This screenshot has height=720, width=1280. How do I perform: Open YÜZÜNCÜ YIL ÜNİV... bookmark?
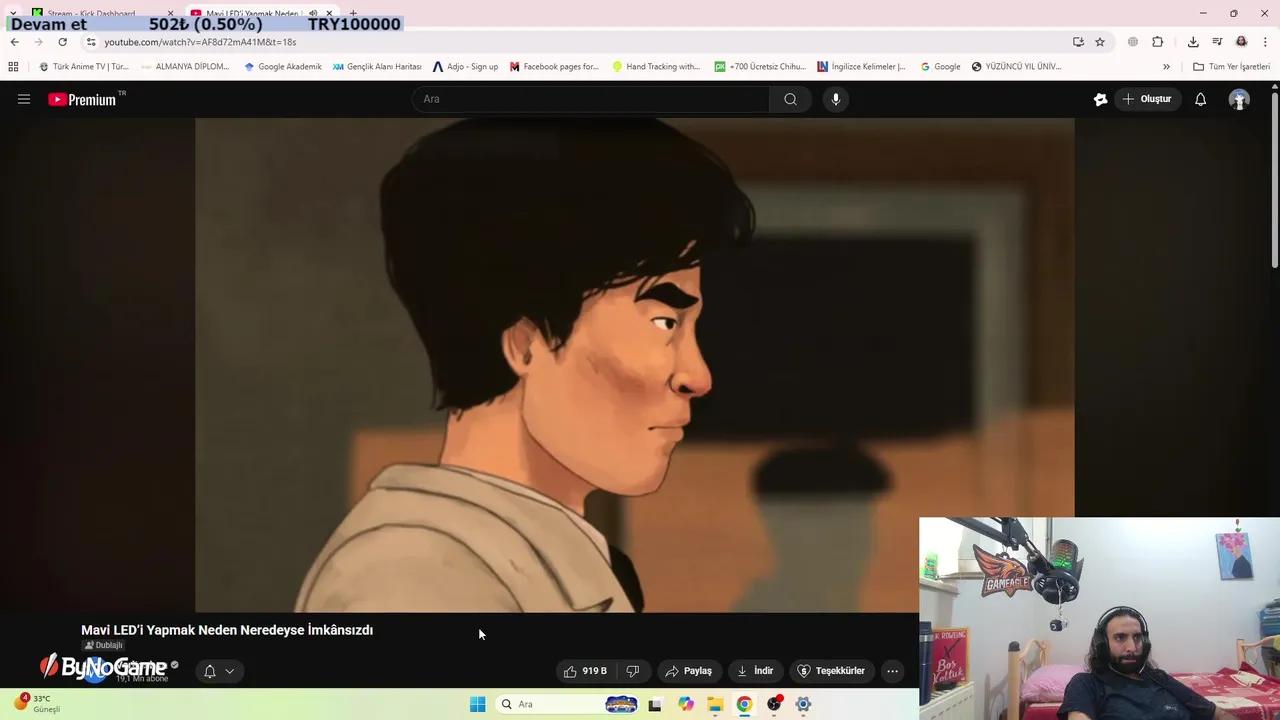(x=1016, y=67)
